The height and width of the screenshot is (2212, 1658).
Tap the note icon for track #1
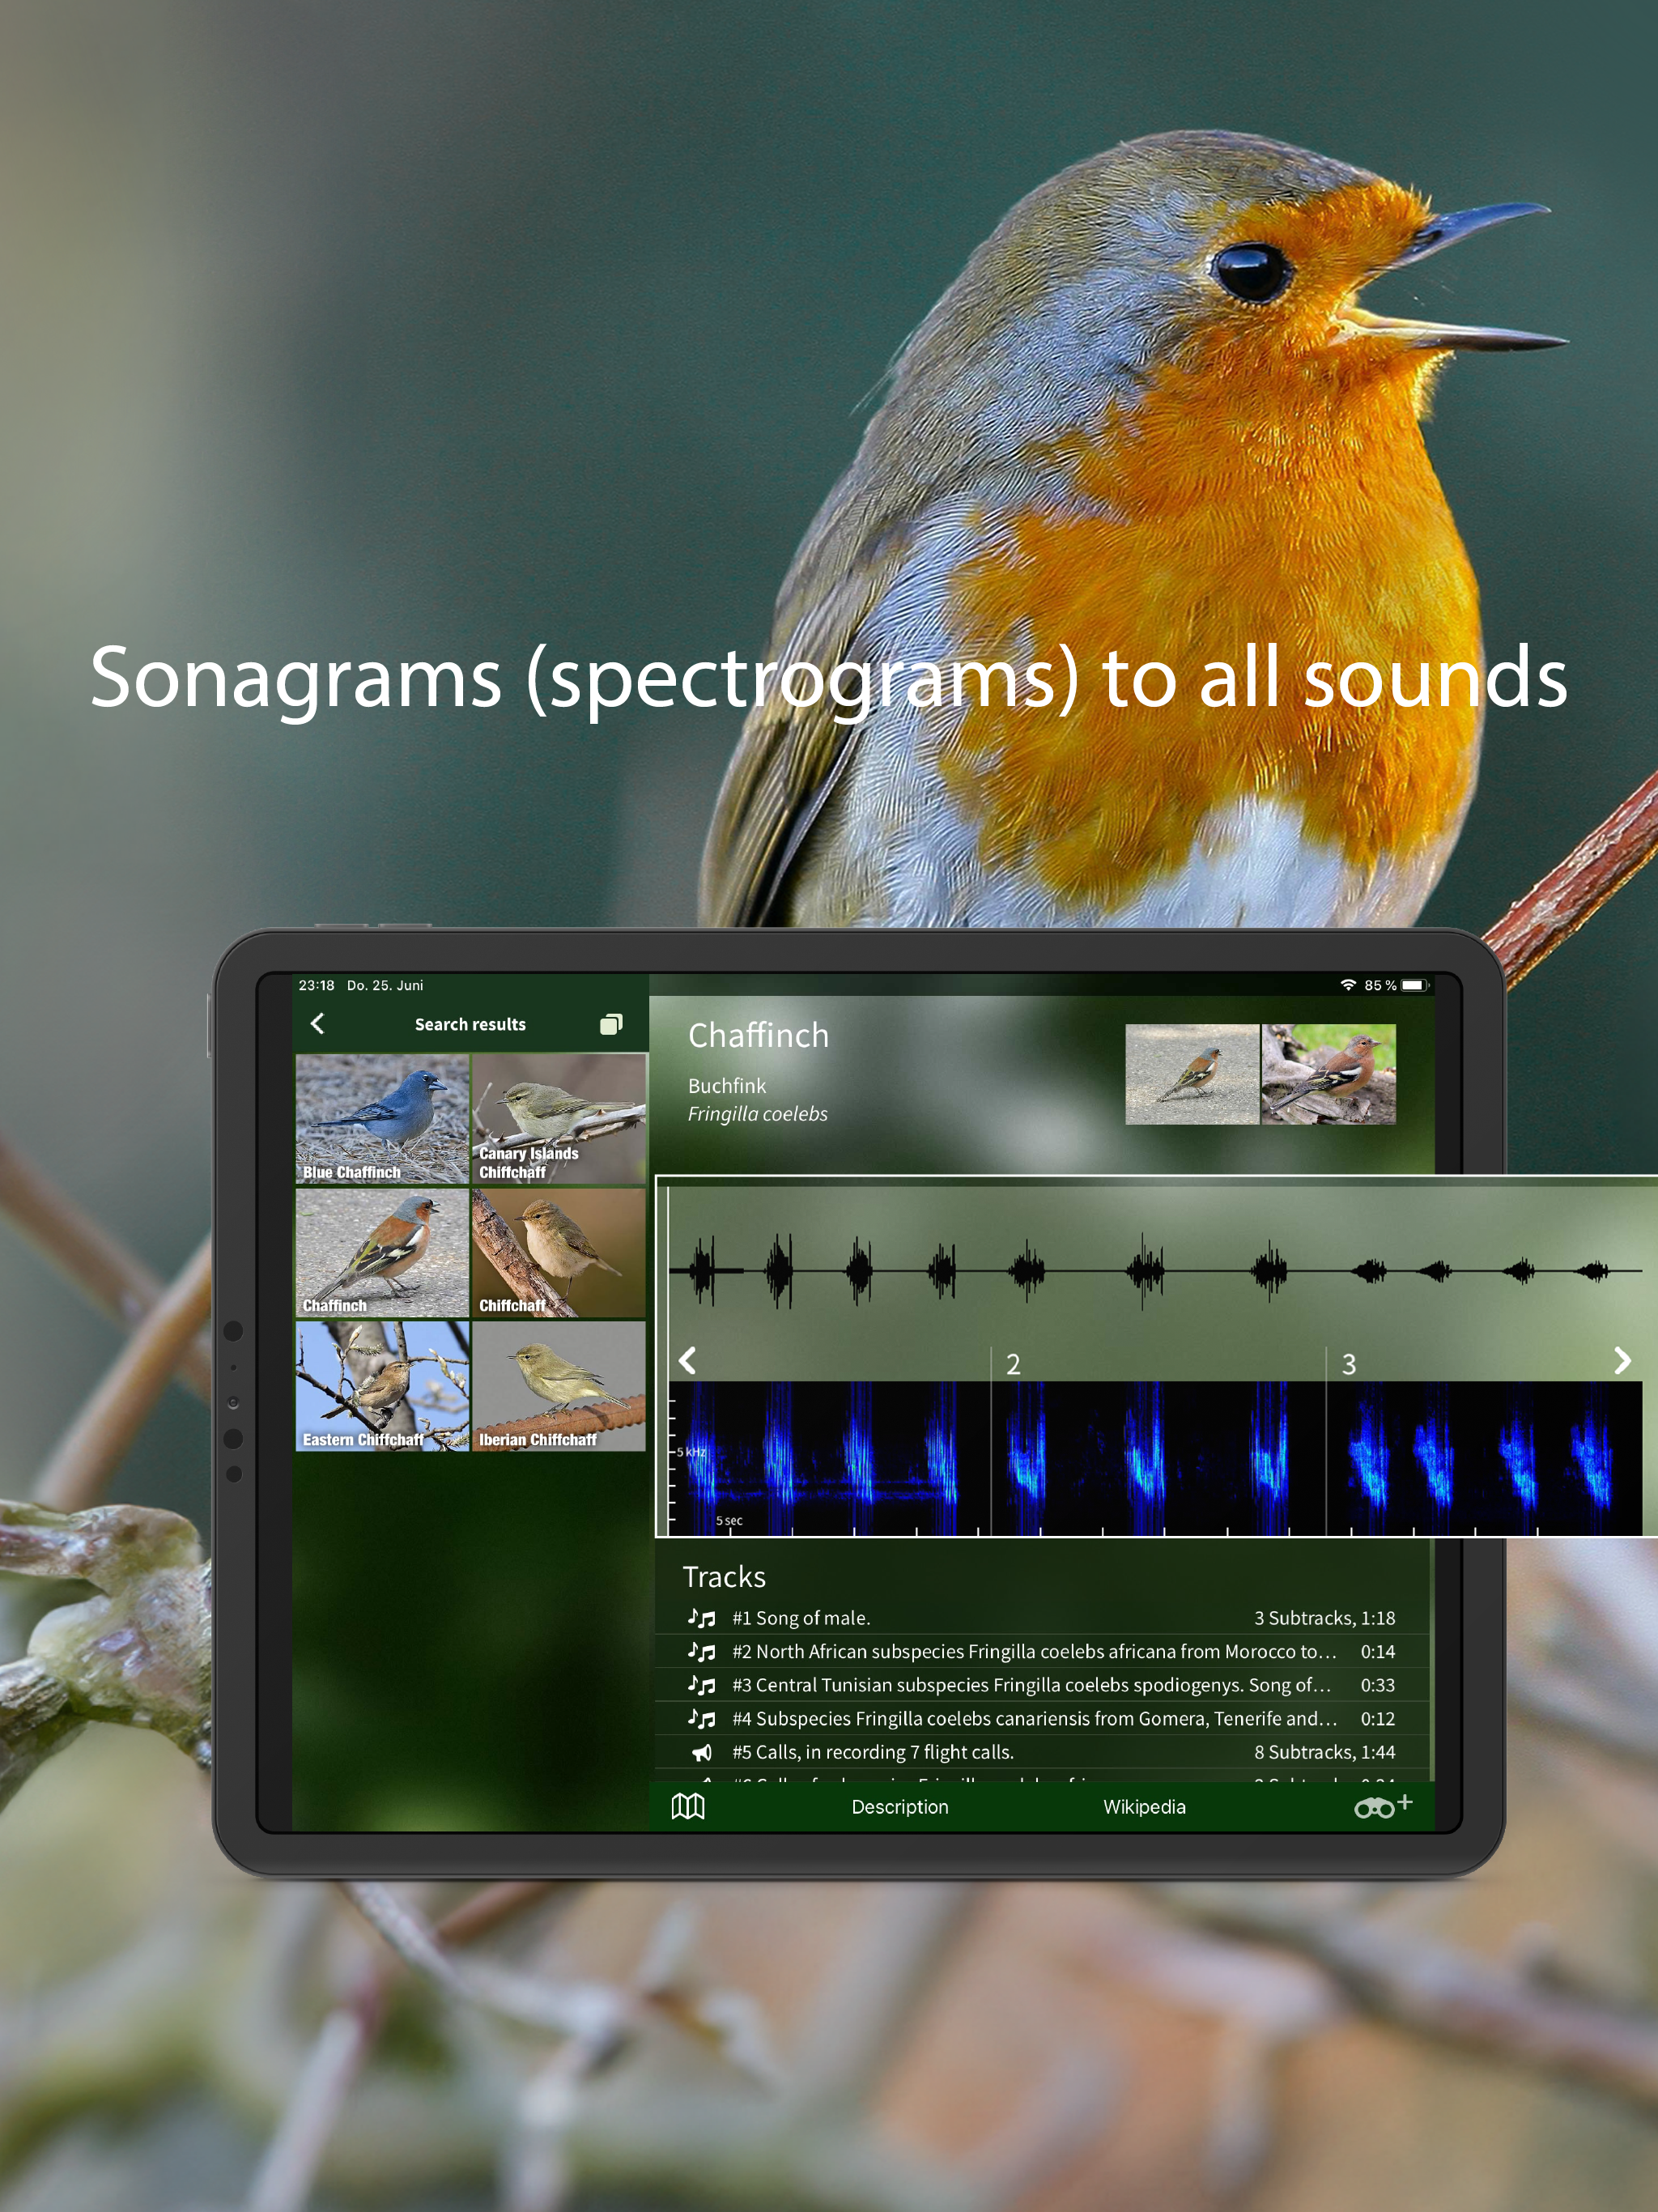(x=702, y=1618)
